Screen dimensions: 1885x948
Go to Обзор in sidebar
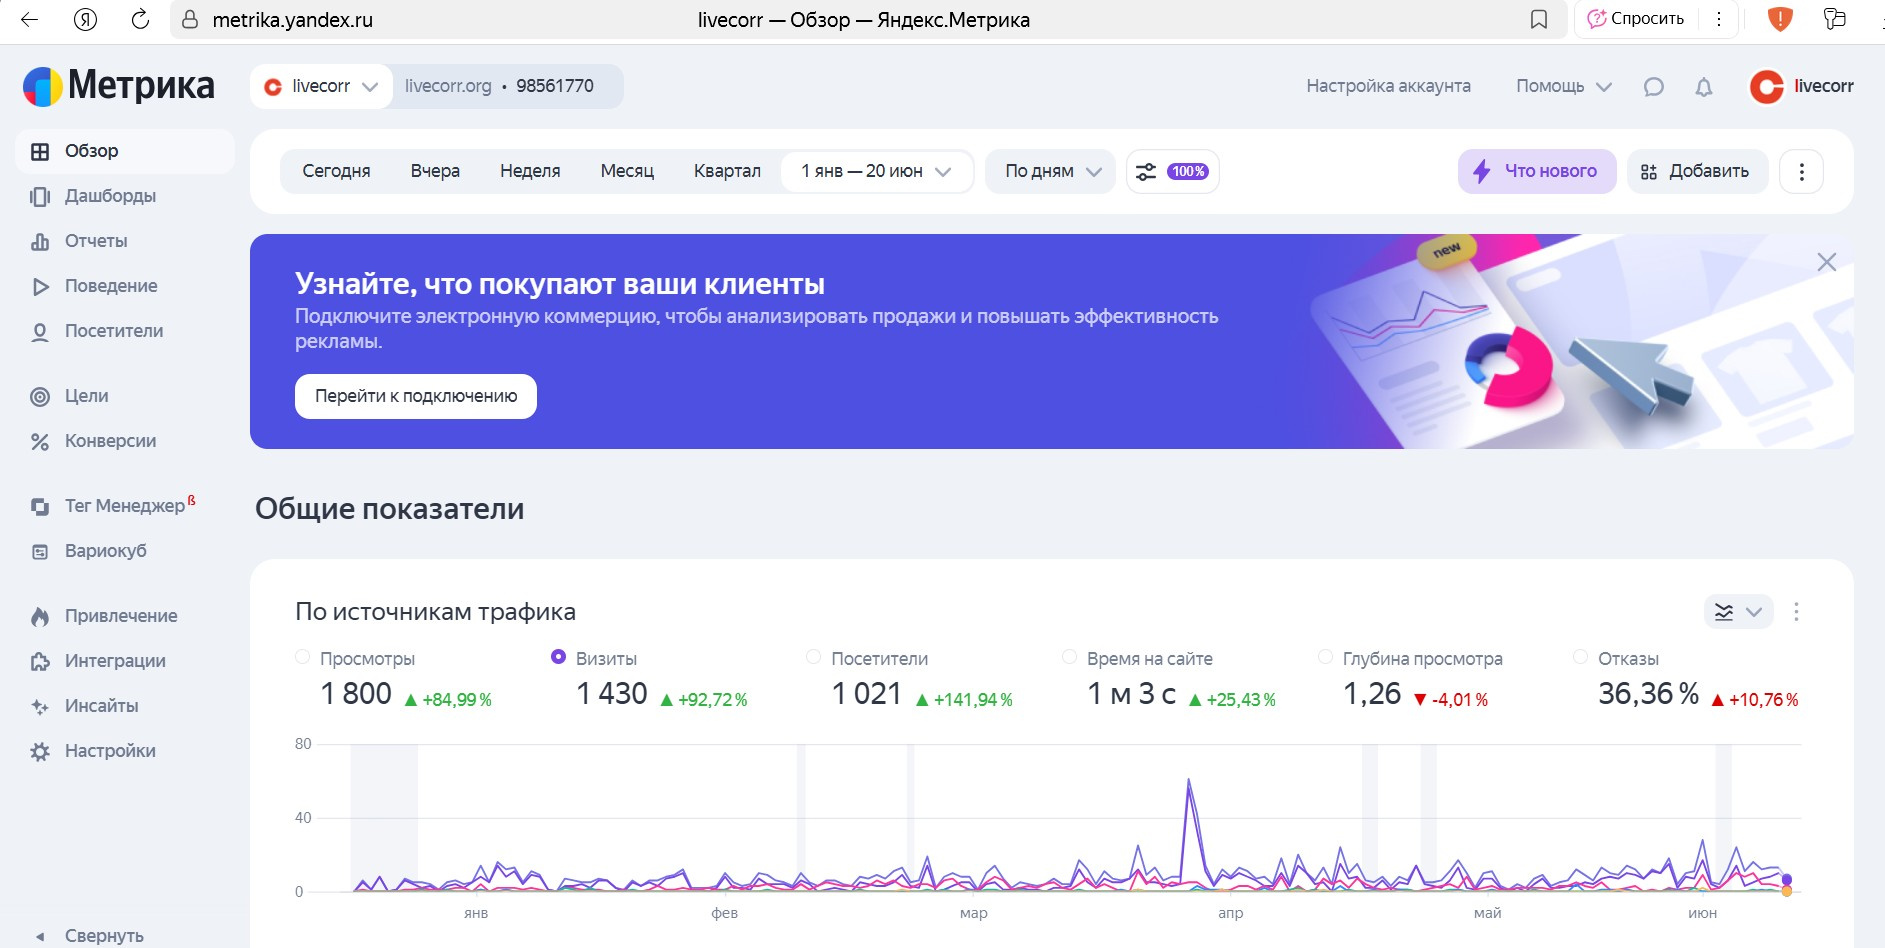[125, 151]
